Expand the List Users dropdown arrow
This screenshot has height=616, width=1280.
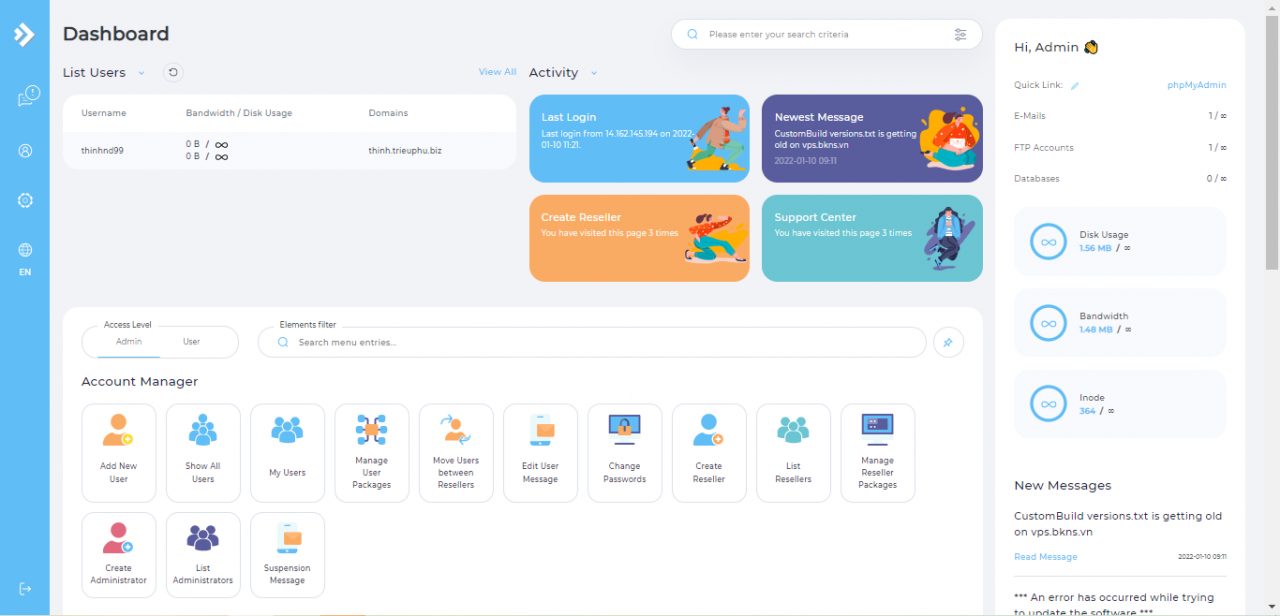(x=141, y=73)
